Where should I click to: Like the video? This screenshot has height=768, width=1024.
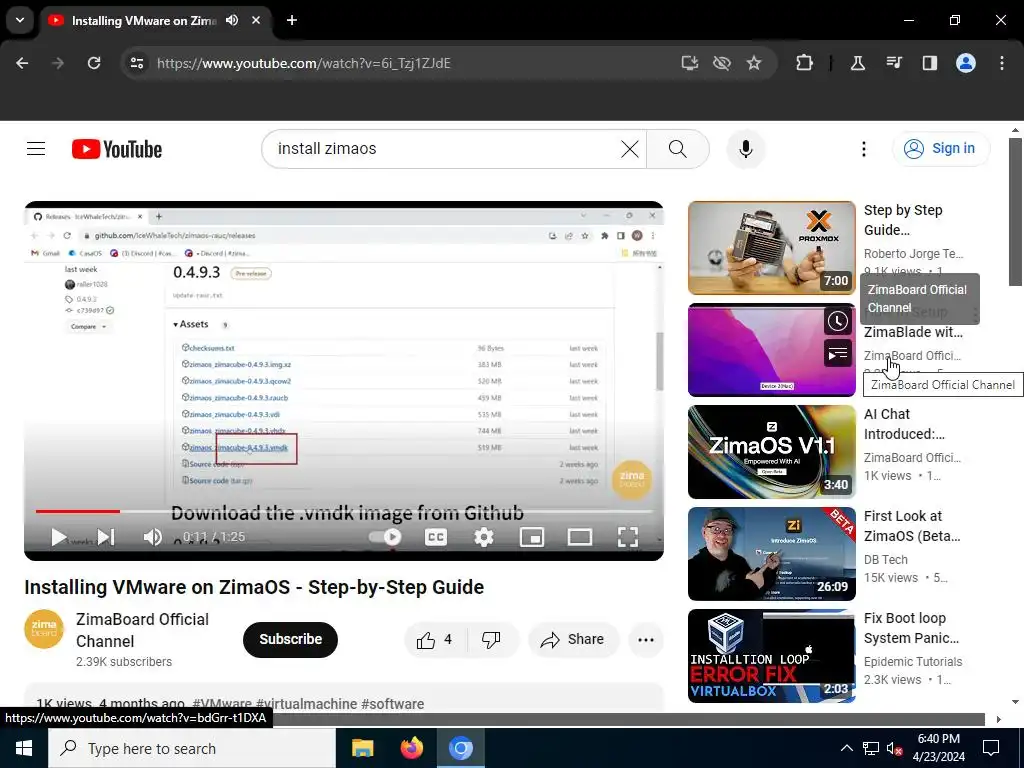pos(436,639)
